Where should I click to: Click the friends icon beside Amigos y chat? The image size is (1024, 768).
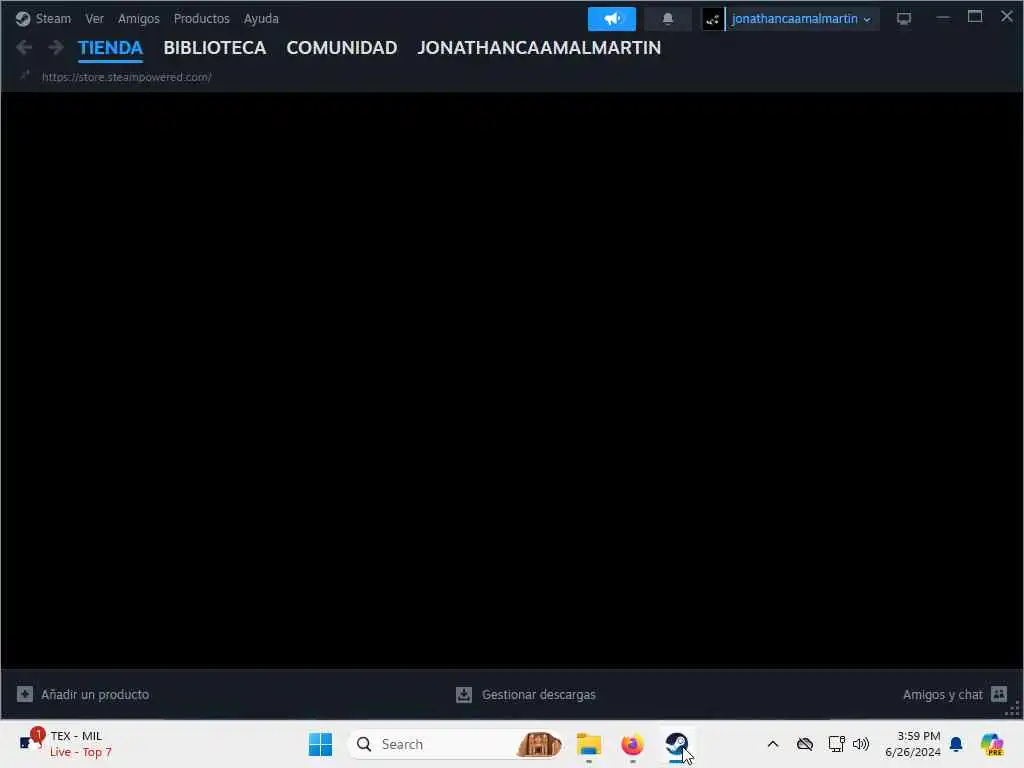(999, 694)
